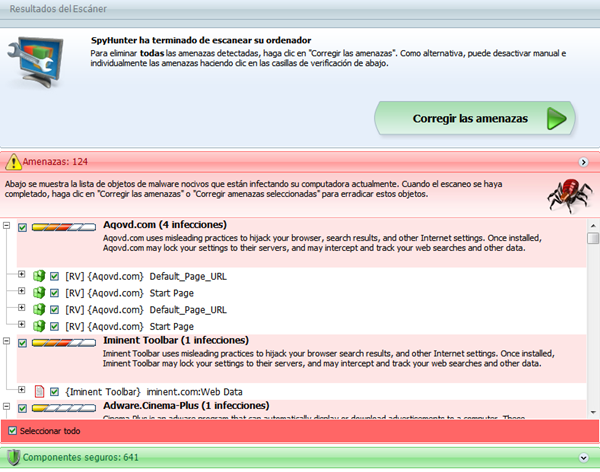Click the green registry icon of second Default_Page_URL row
600x472 pixels.
[x=39, y=309]
